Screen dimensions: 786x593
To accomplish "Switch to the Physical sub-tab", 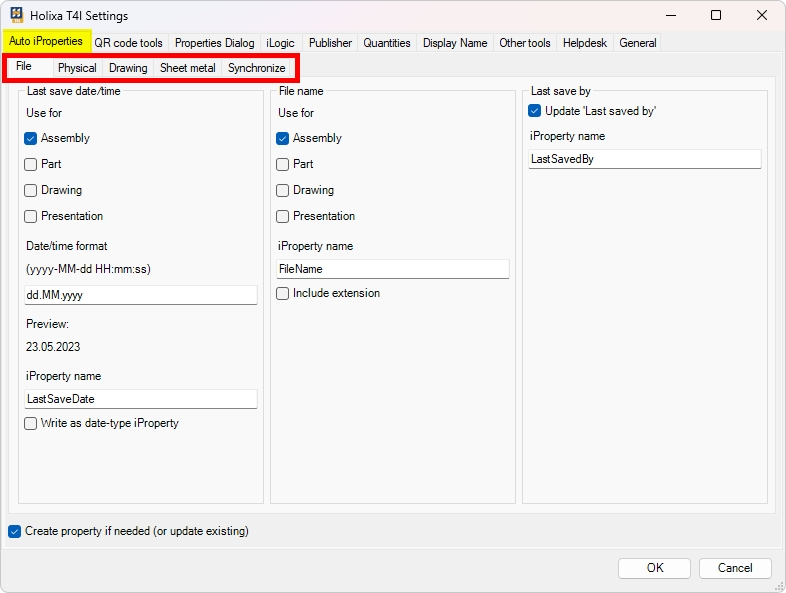I will click(x=77, y=68).
